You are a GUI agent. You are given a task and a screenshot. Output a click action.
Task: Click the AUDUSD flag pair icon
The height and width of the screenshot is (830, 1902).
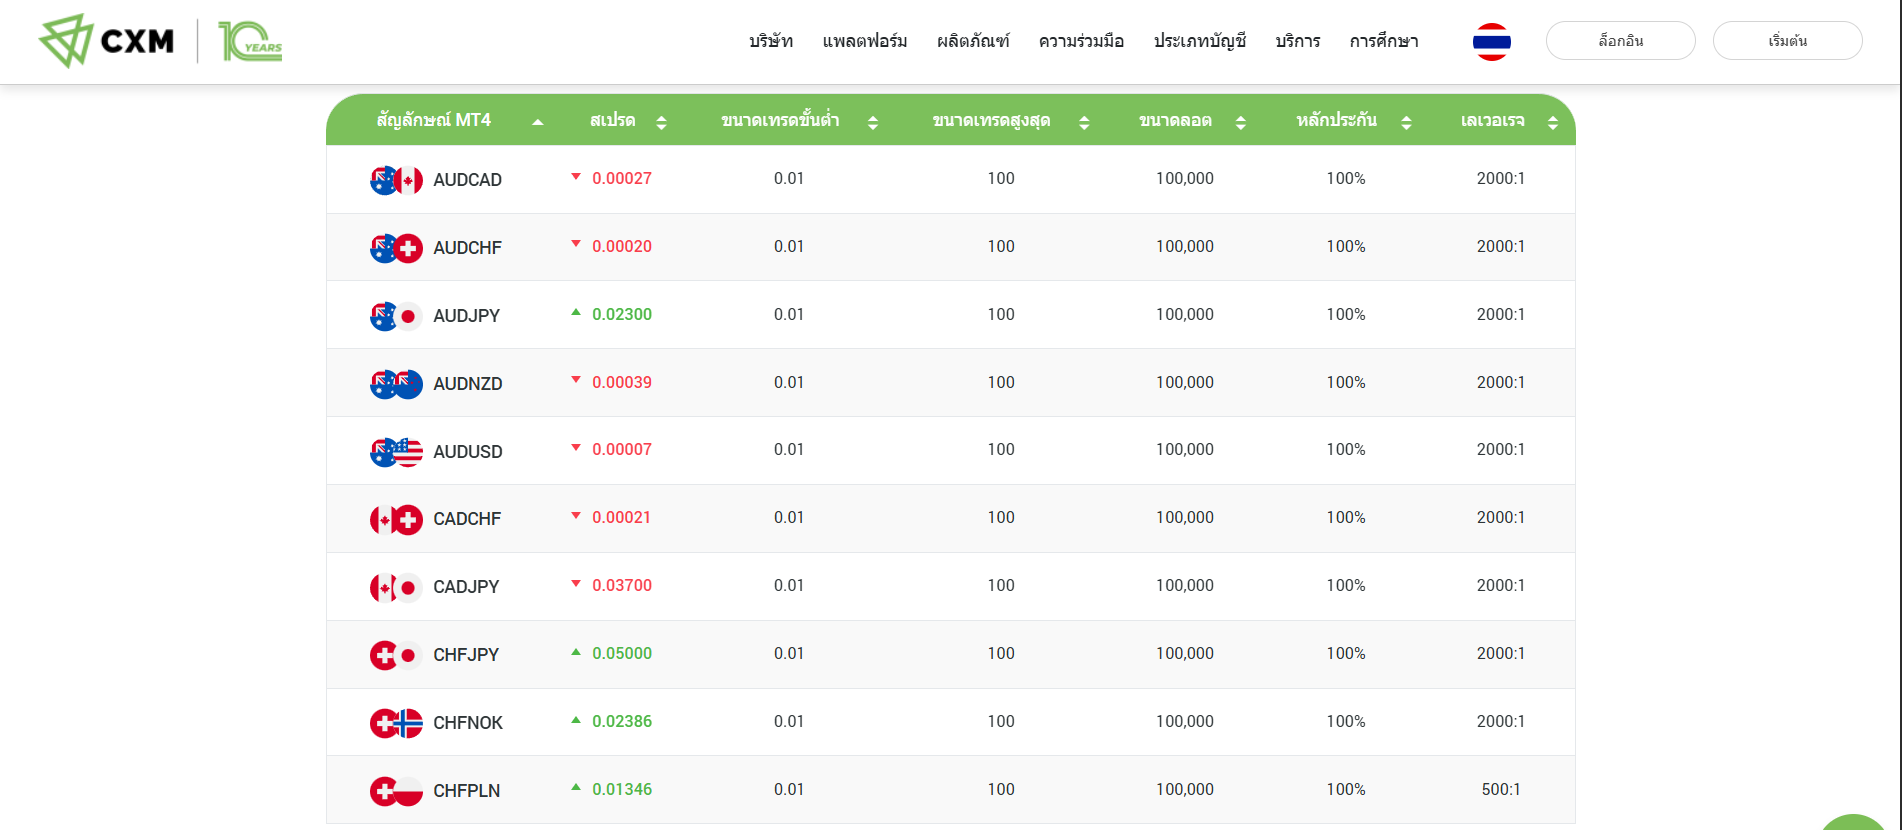396,452
